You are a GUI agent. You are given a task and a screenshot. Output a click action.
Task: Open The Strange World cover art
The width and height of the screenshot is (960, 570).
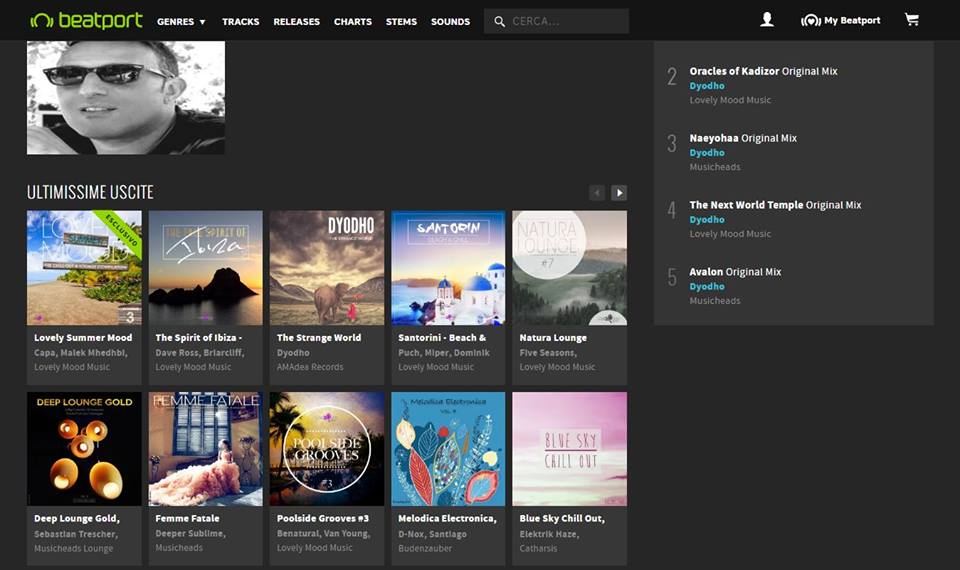point(327,268)
